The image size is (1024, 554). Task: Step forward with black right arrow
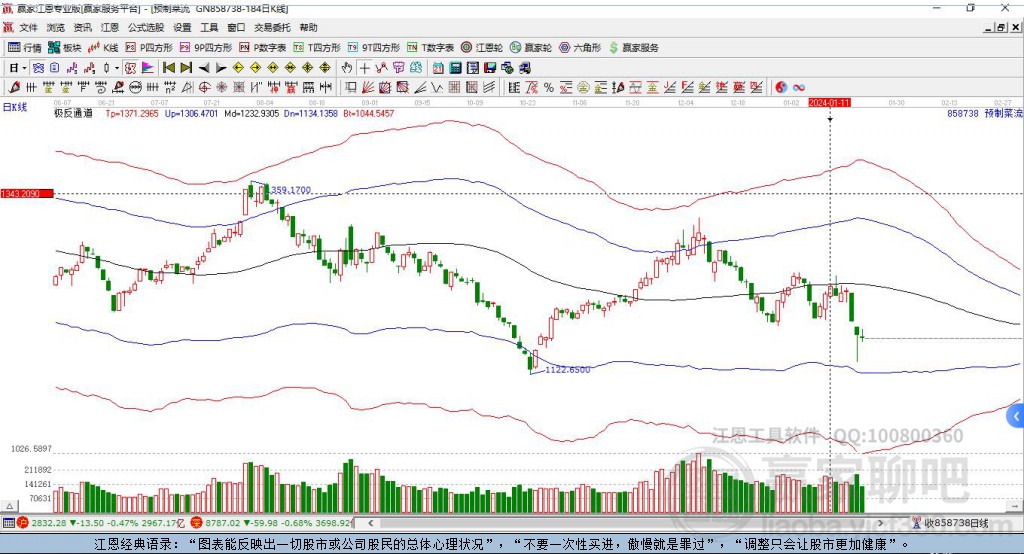tap(221, 68)
